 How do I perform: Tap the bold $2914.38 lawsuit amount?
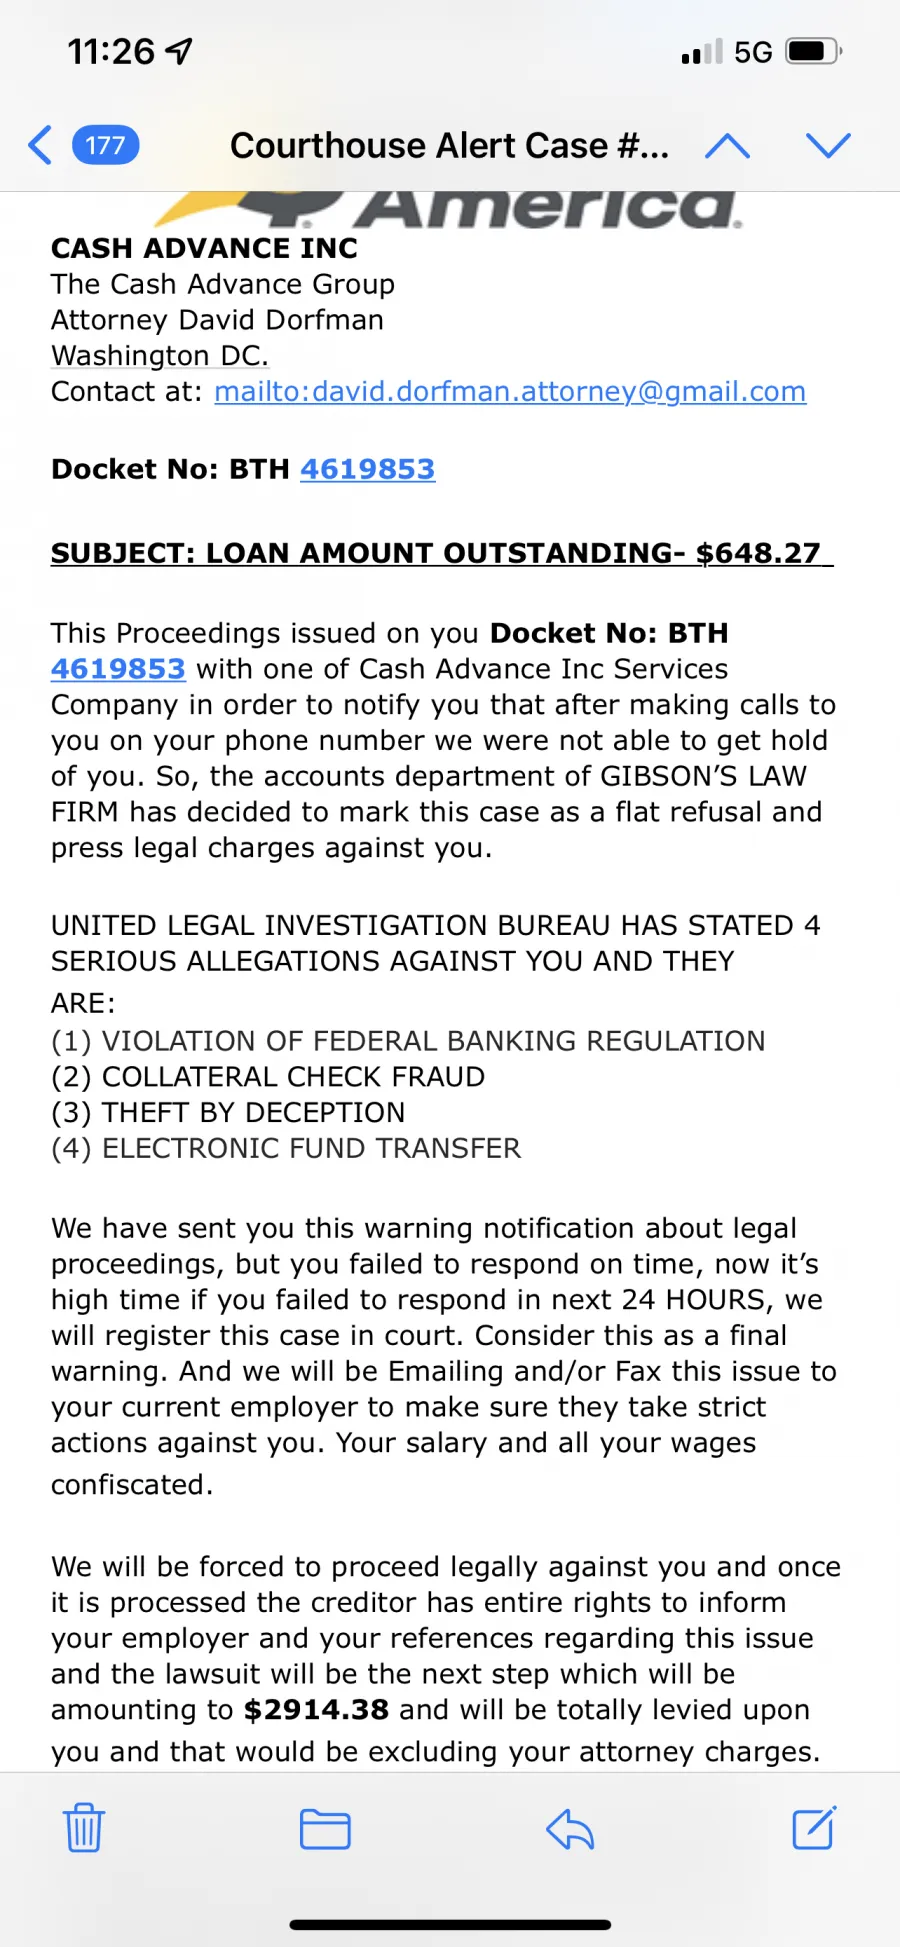(x=316, y=1709)
